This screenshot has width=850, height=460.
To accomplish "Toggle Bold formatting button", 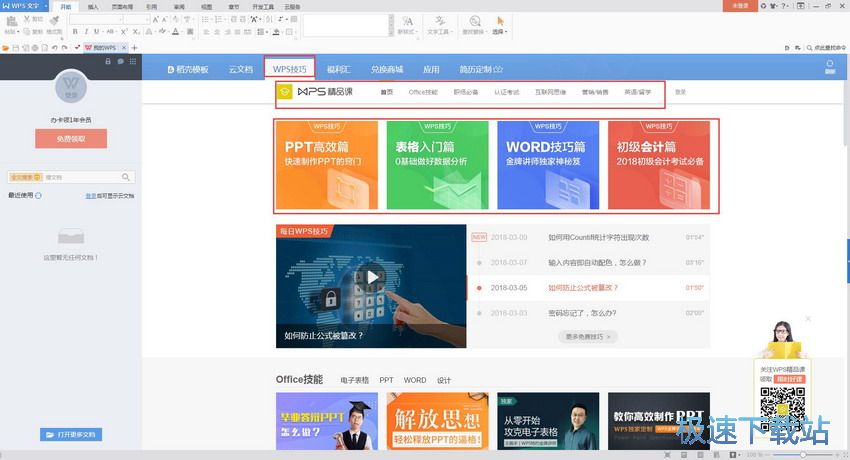I will [x=75, y=32].
